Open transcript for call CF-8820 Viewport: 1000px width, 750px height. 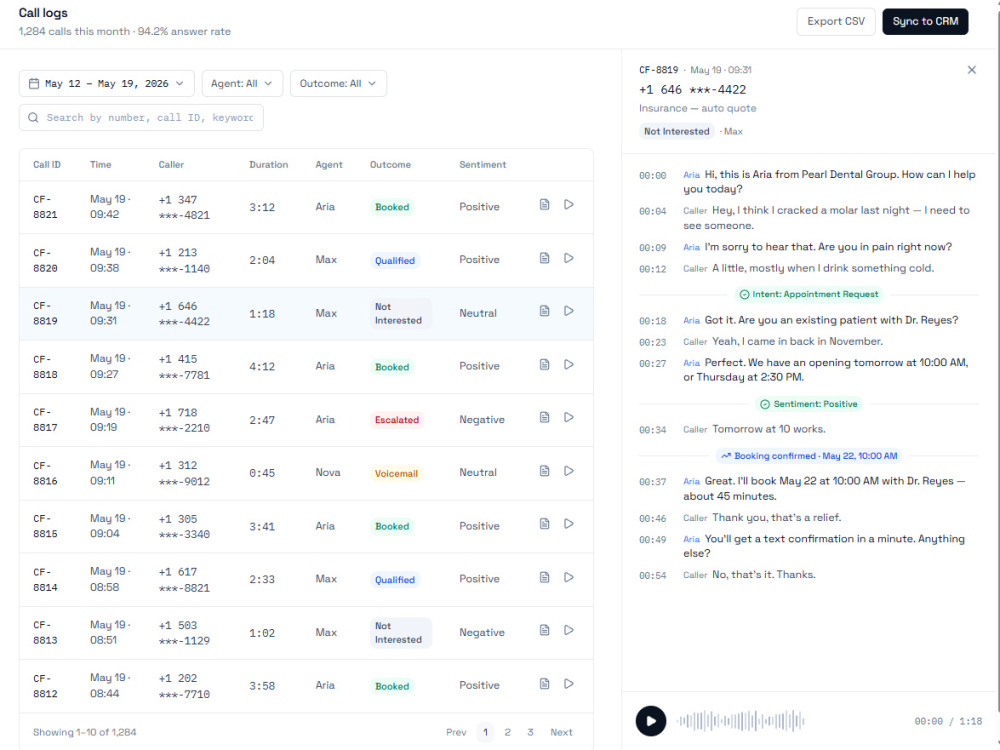544,258
